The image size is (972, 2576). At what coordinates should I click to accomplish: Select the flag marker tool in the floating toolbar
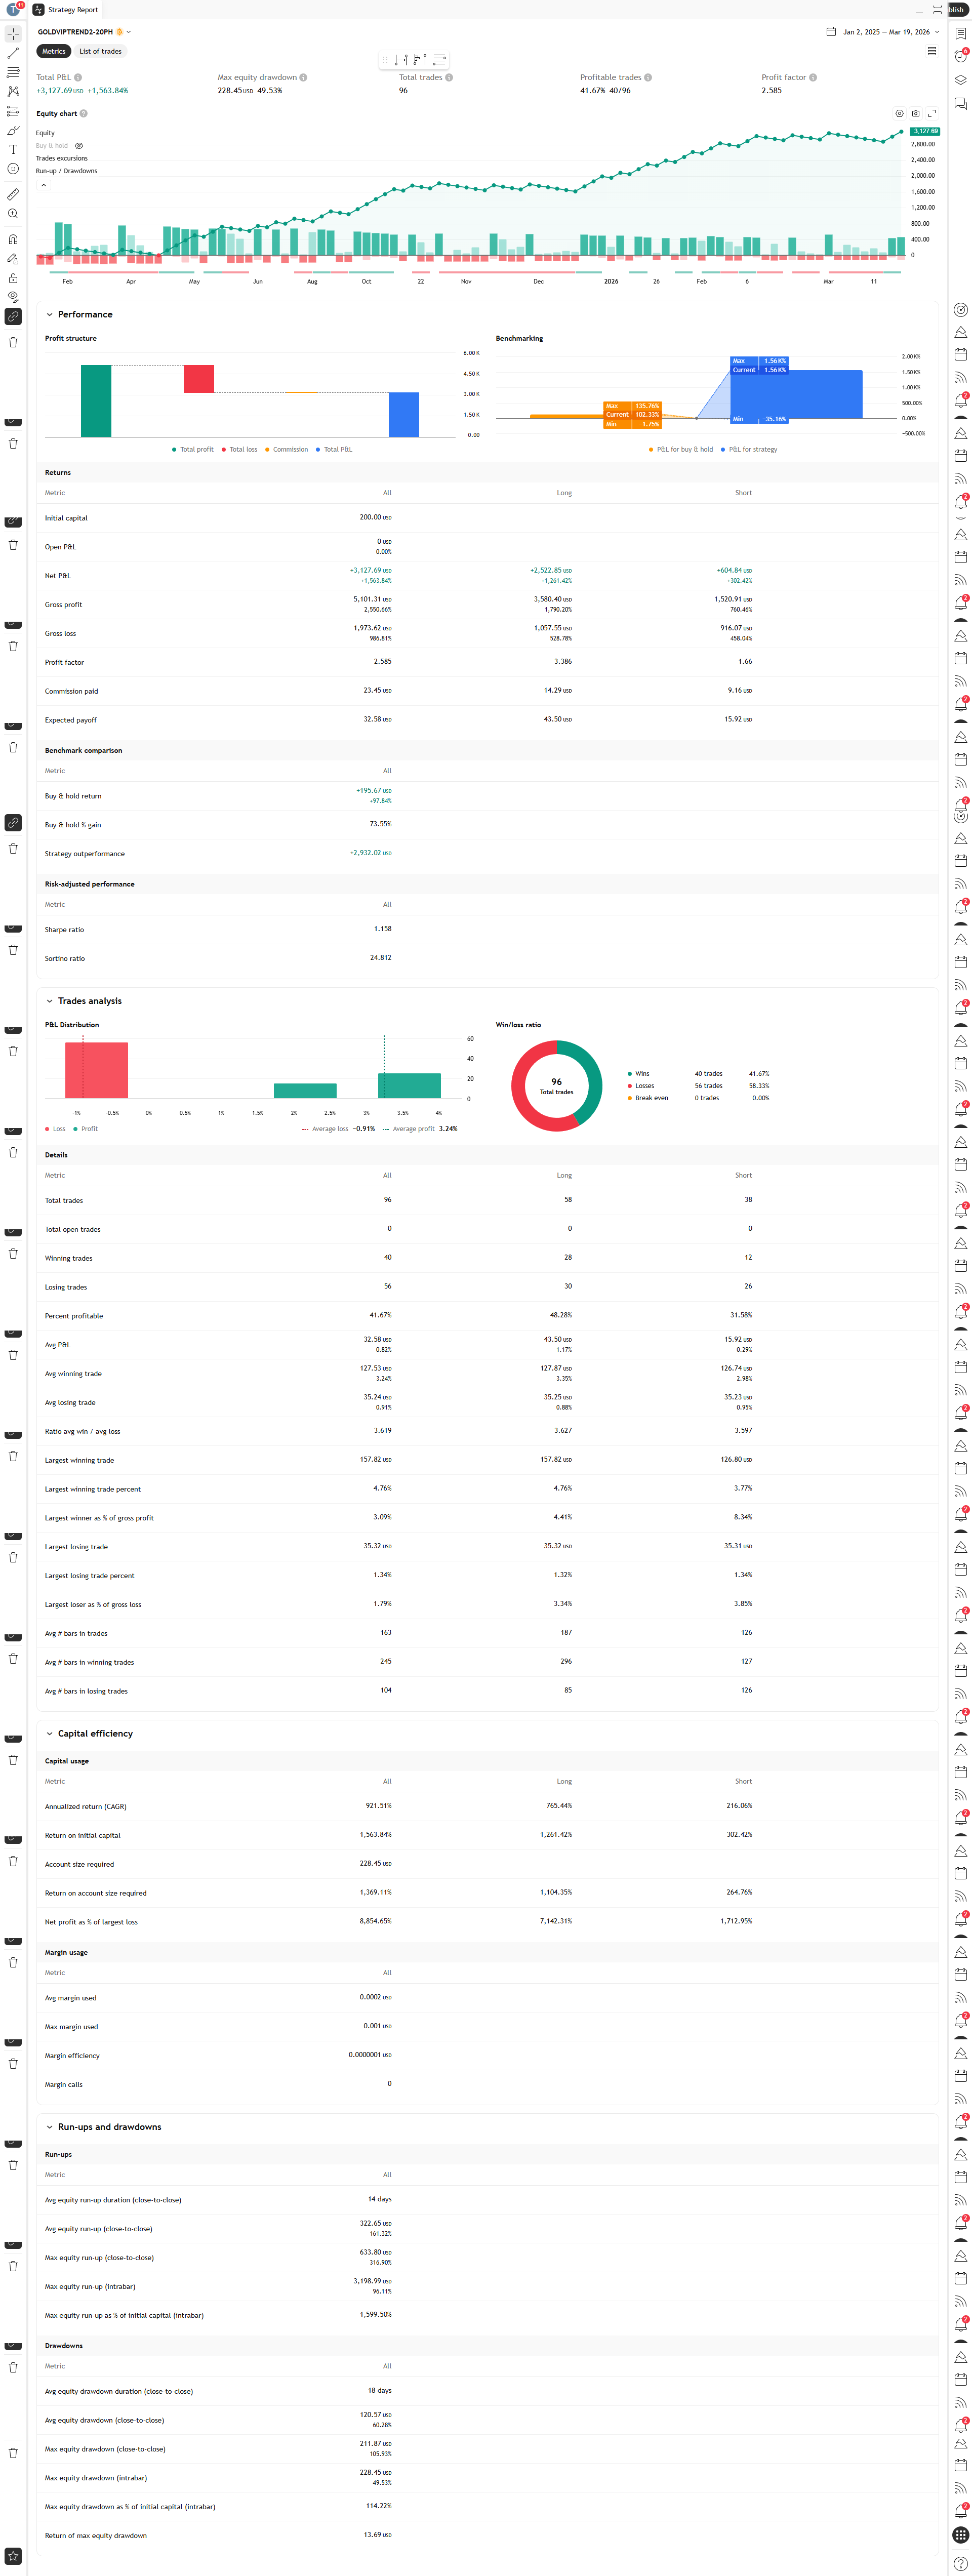click(x=420, y=60)
